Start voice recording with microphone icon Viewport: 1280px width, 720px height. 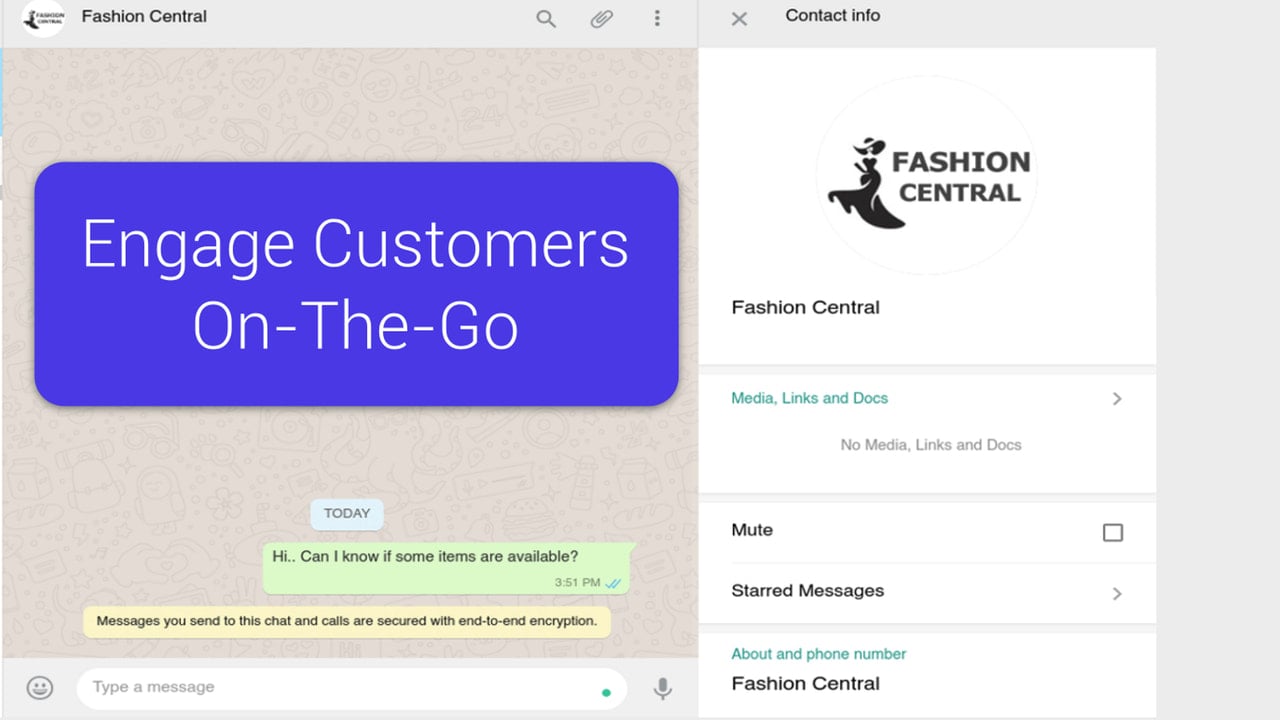click(x=662, y=688)
